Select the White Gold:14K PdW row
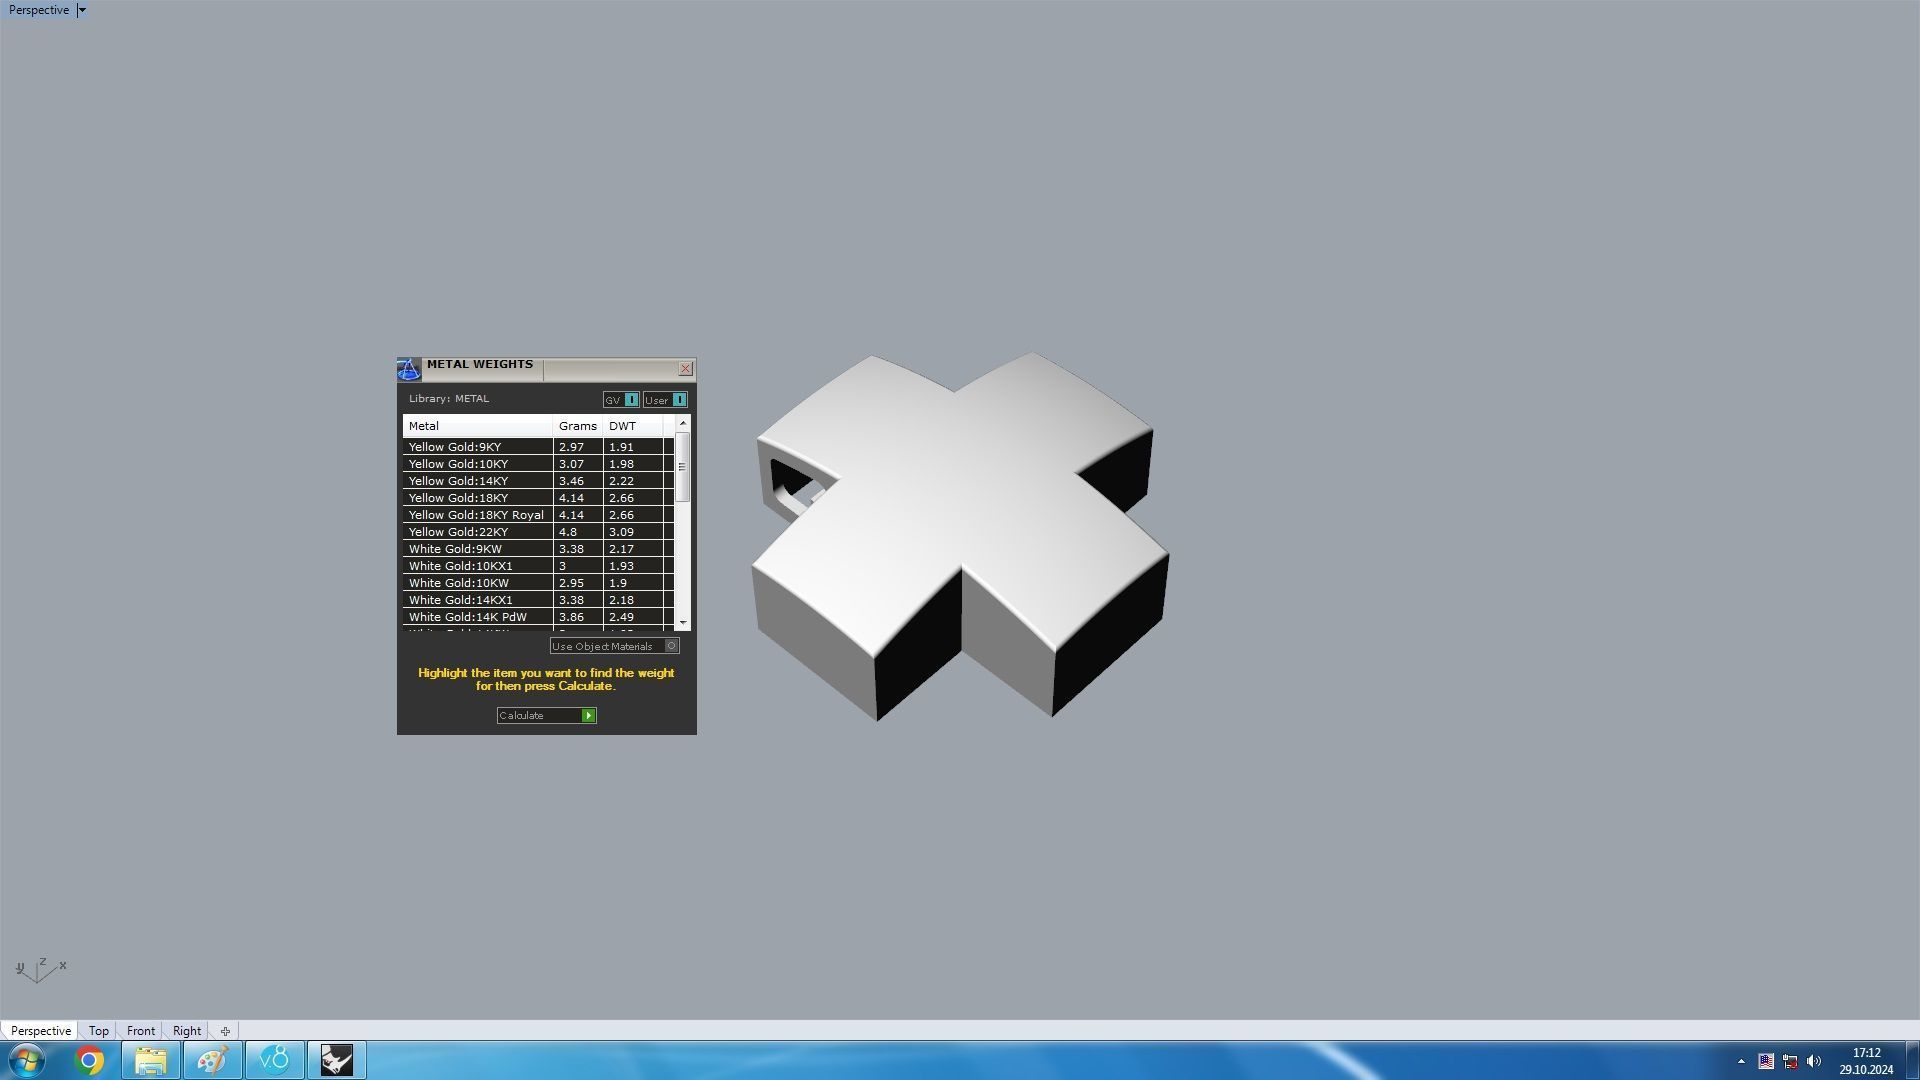 pos(538,617)
